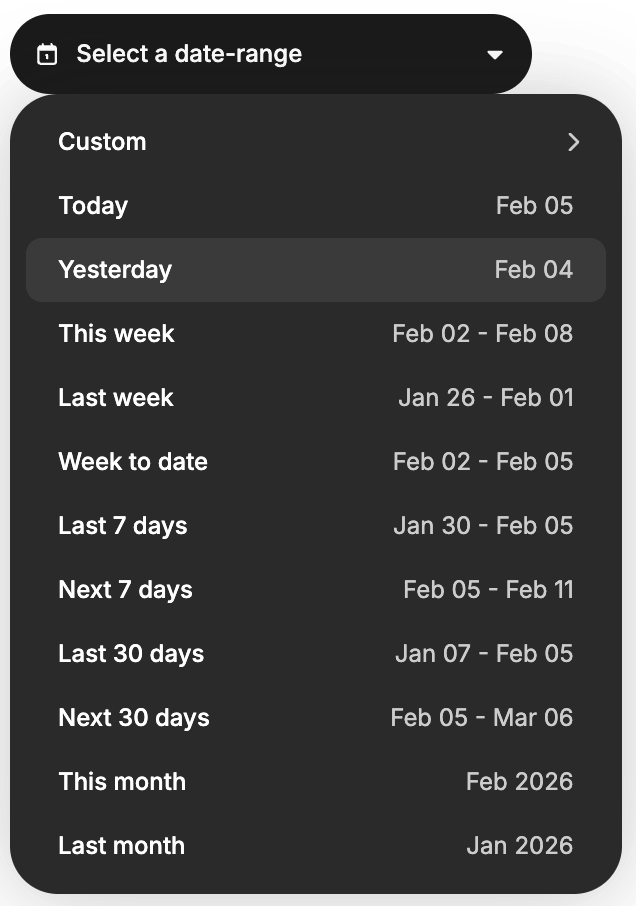636x906 pixels.
Task: Click the Jan 2026 date label
Action: pyautogui.click(x=519, y=846)
